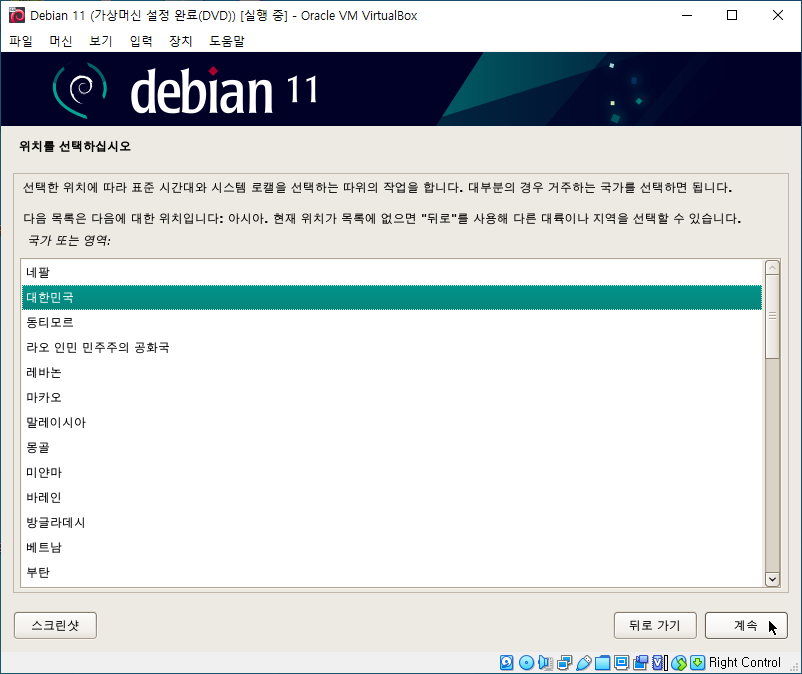Open the 머신 menu
Image resolution: width=802 pixels, height=674 pixels.
coord(61,41)
